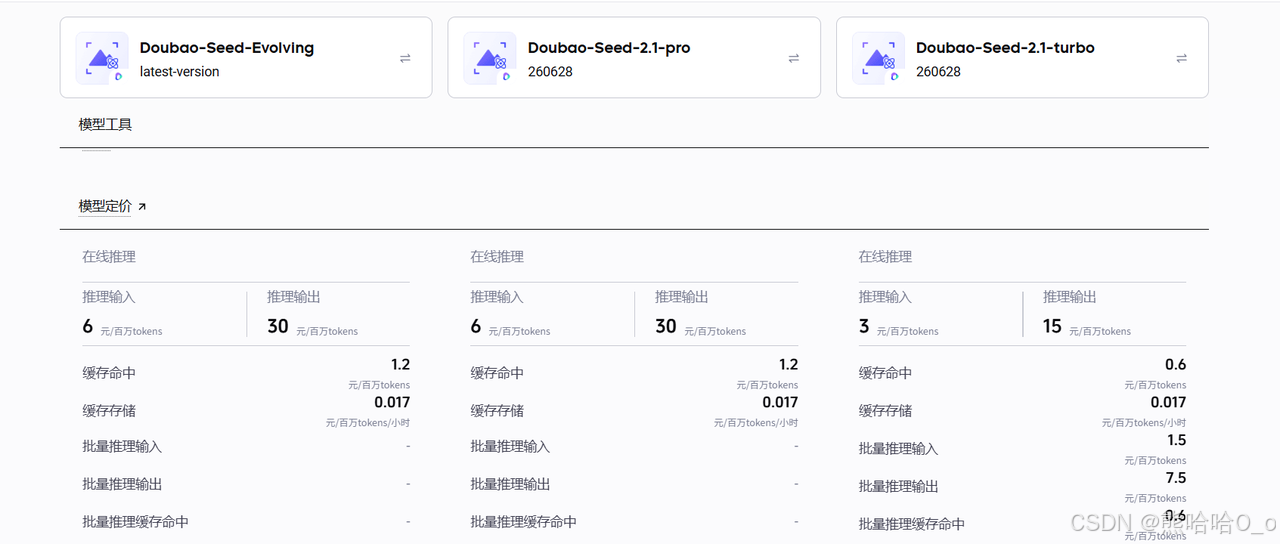Swap model in the Doubao-Seed-2.1-turbo card
This screenshot has height=544, width=1280.
pyautogui.click(x=1182, y=58)
